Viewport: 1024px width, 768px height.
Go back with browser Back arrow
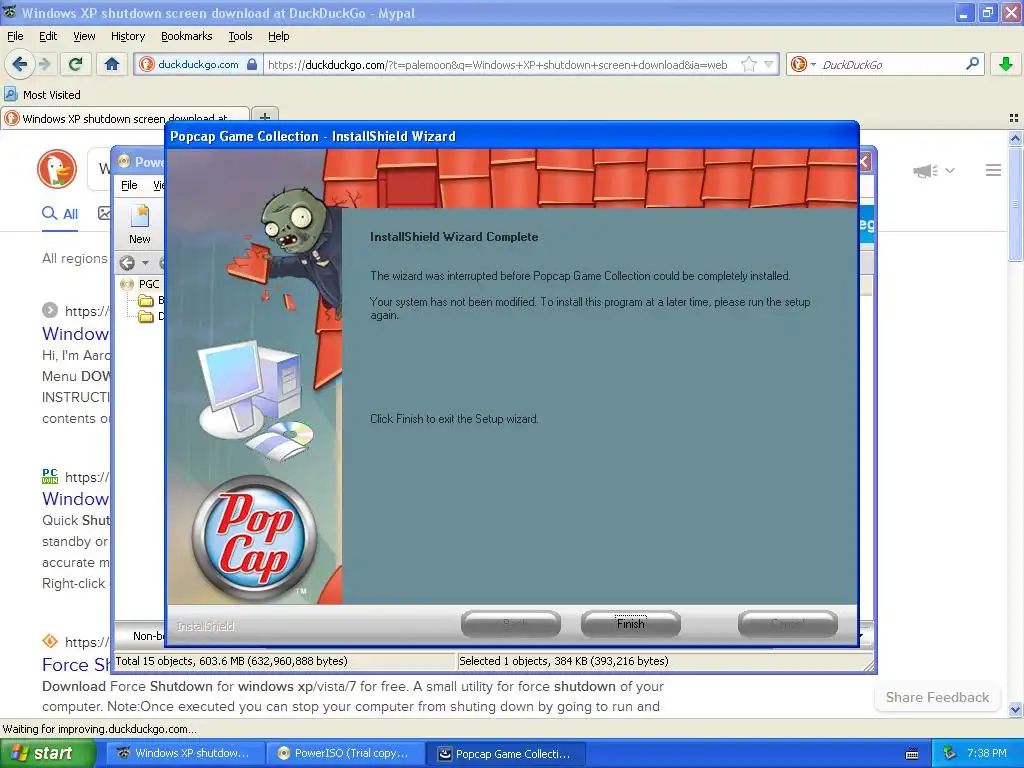[x=19, y=64]
